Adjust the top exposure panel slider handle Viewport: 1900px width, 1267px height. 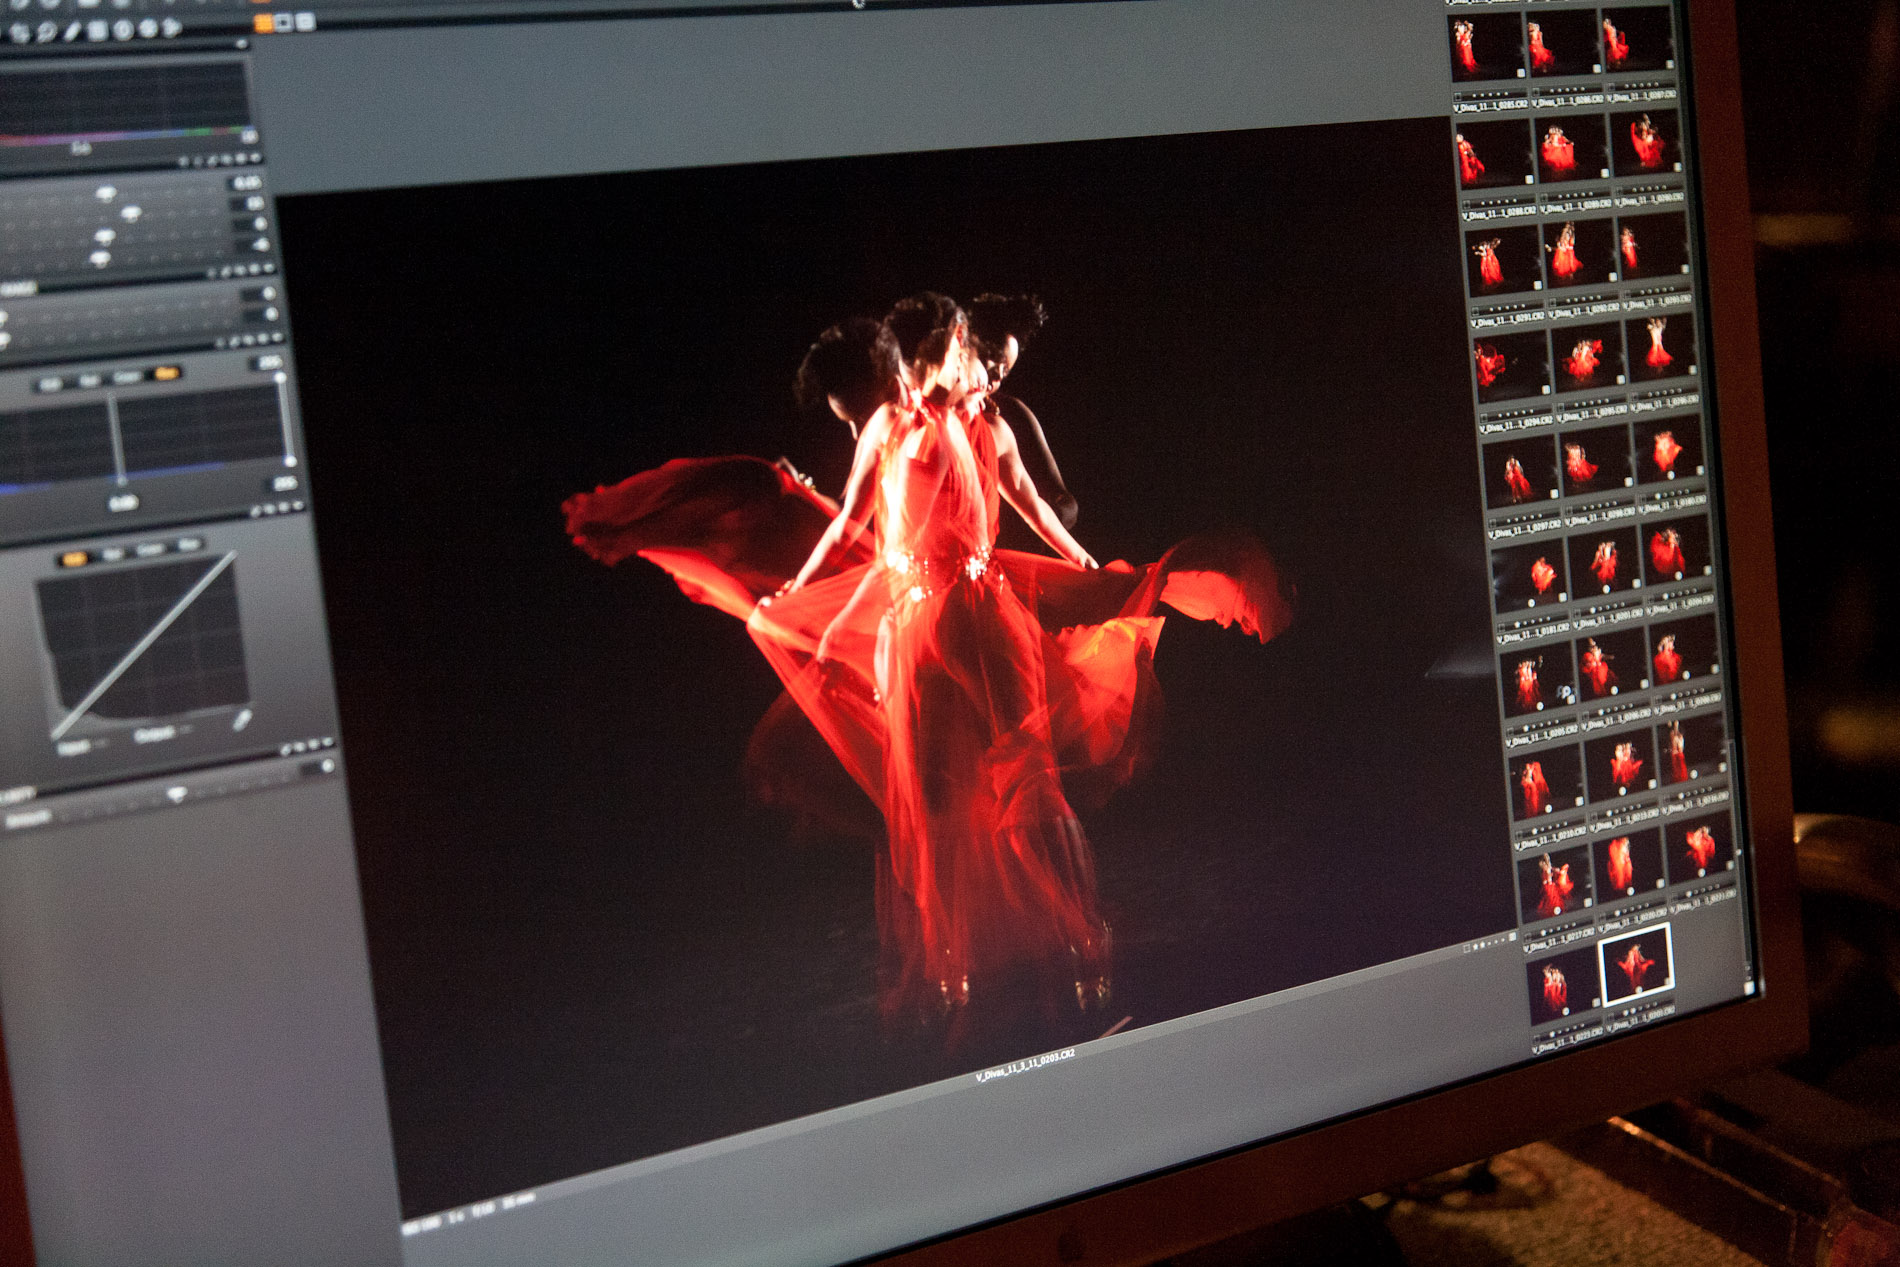pos(106,193)
